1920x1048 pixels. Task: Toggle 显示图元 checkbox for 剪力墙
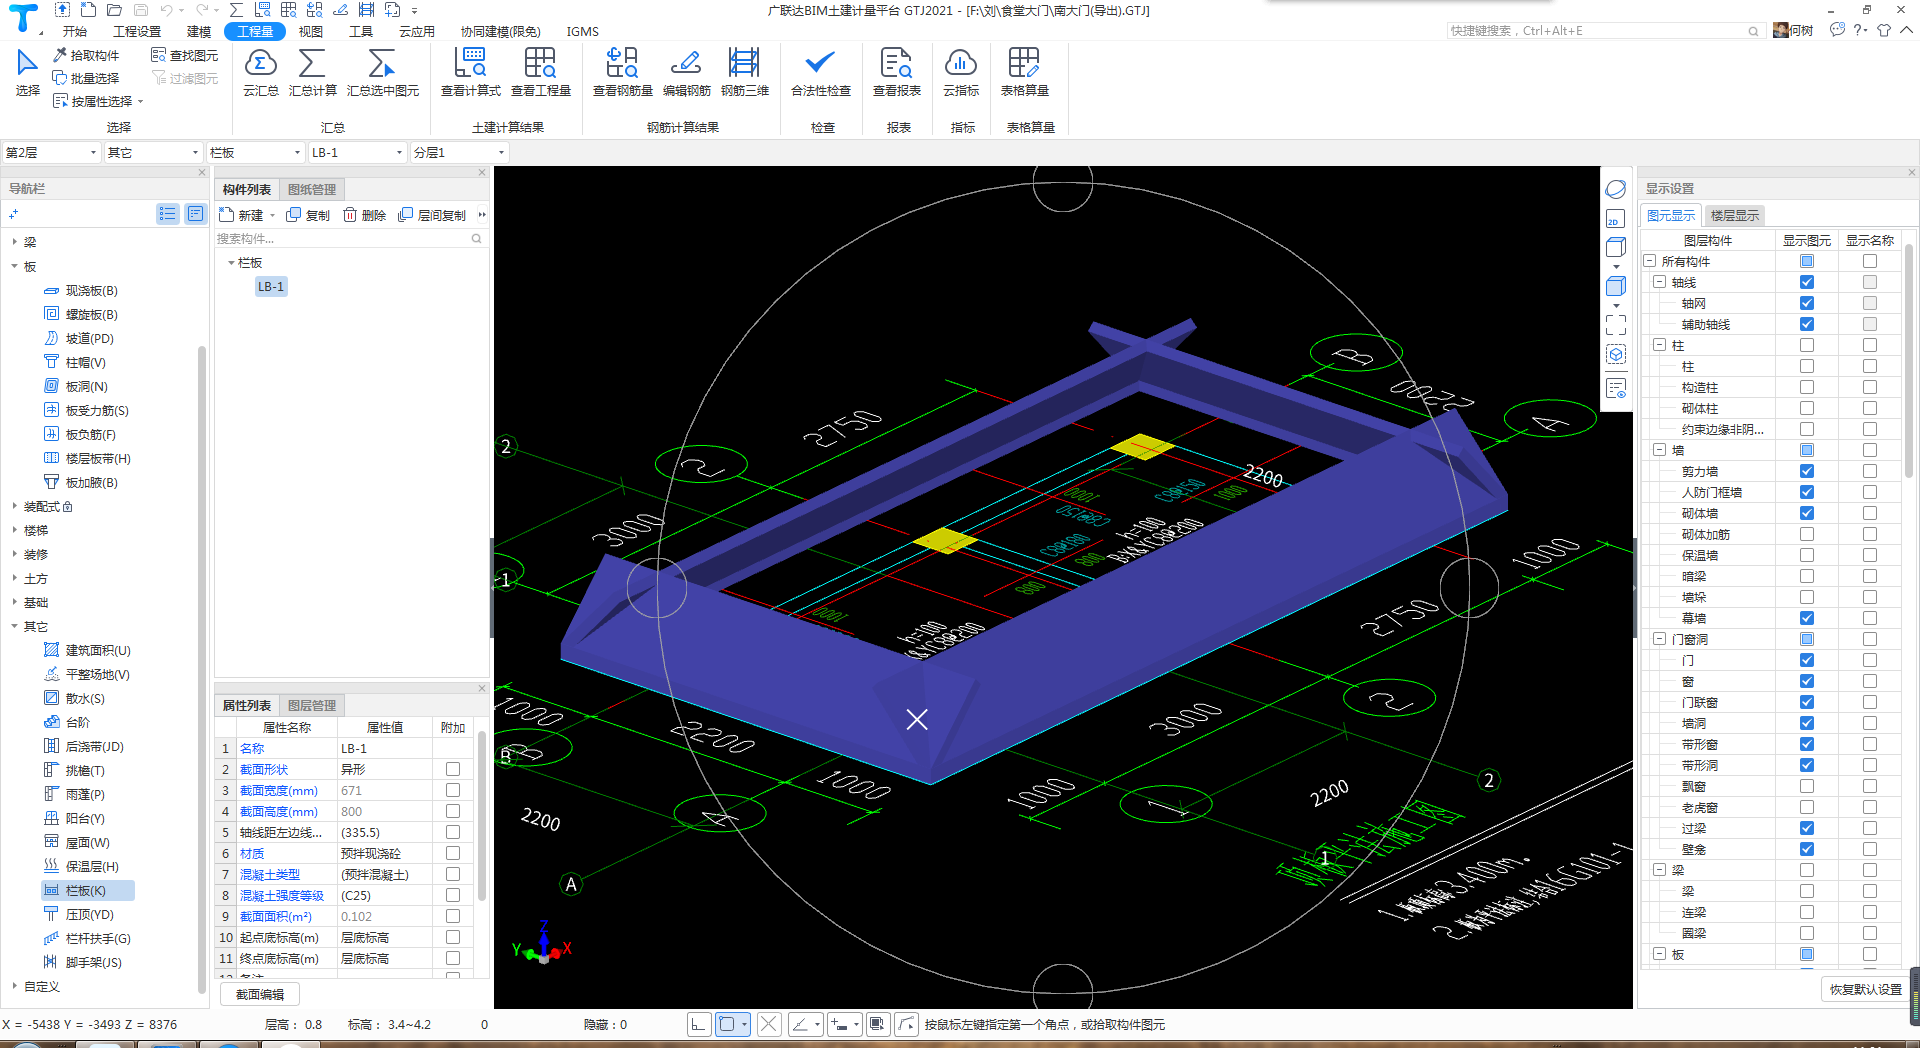click(x=1806, y=471)
